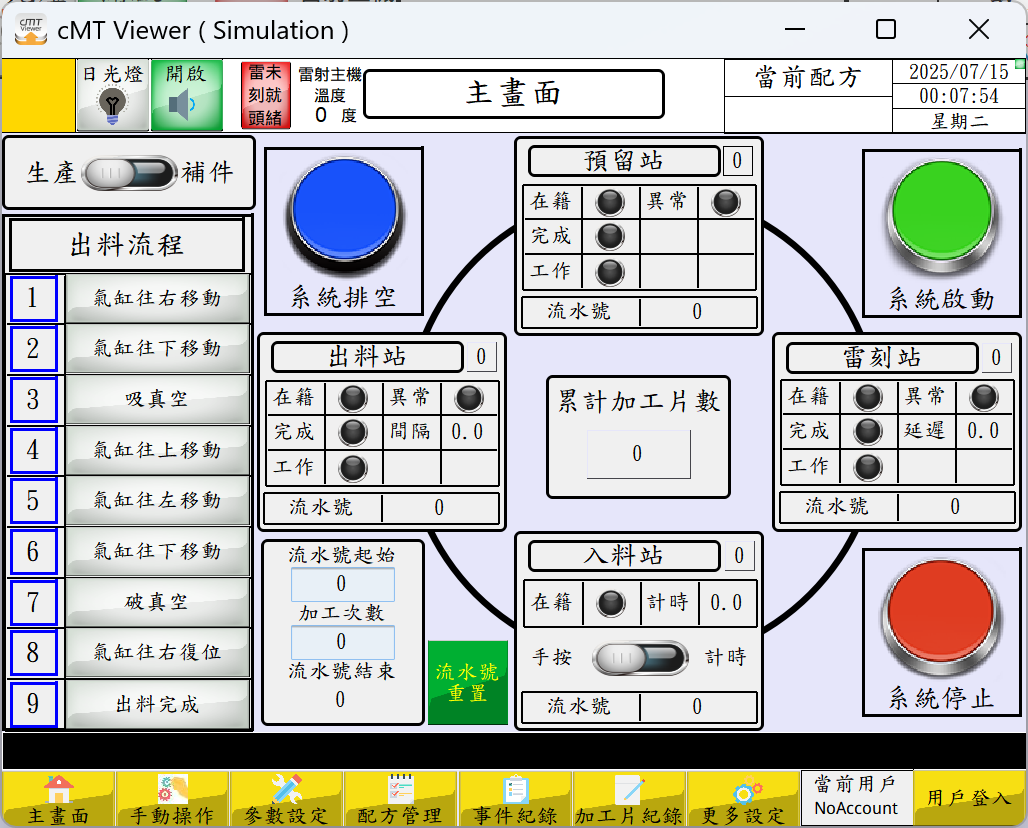
Task: Click the 當前用戶 NoAccount display
Action: [x=856, y=797]
